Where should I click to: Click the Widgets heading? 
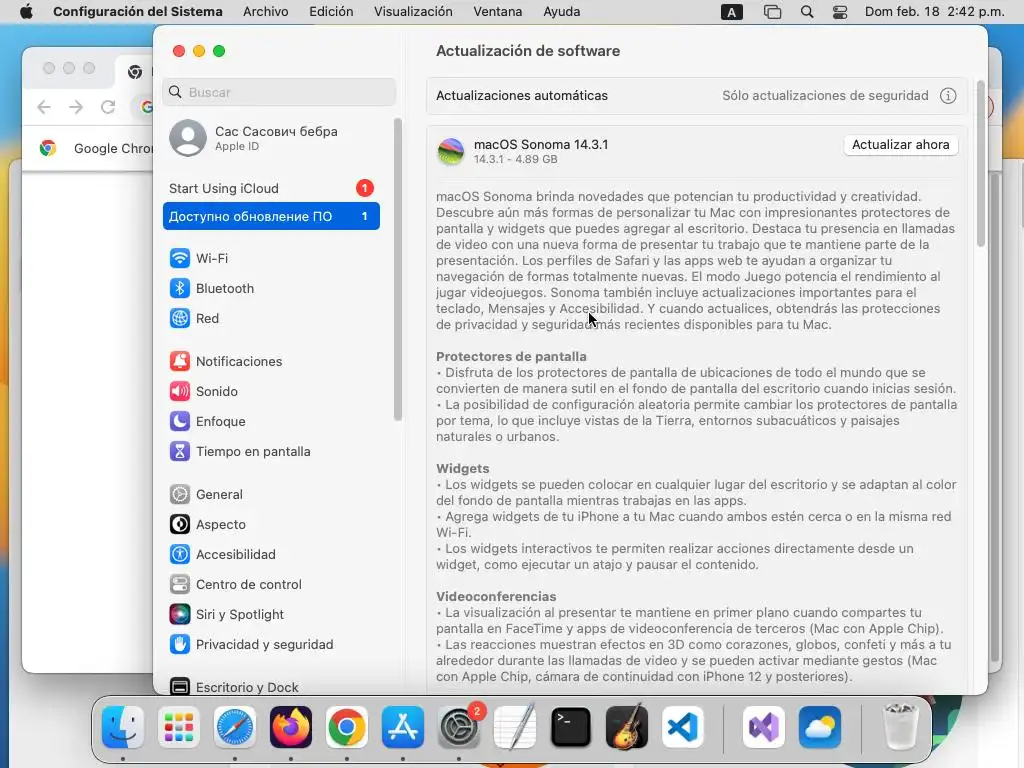coord(462,468)
